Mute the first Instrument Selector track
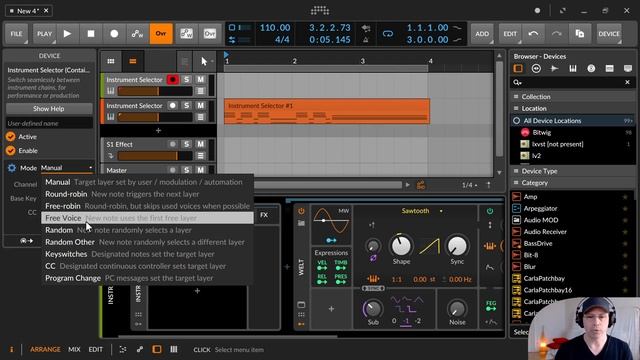 (200, 80)
